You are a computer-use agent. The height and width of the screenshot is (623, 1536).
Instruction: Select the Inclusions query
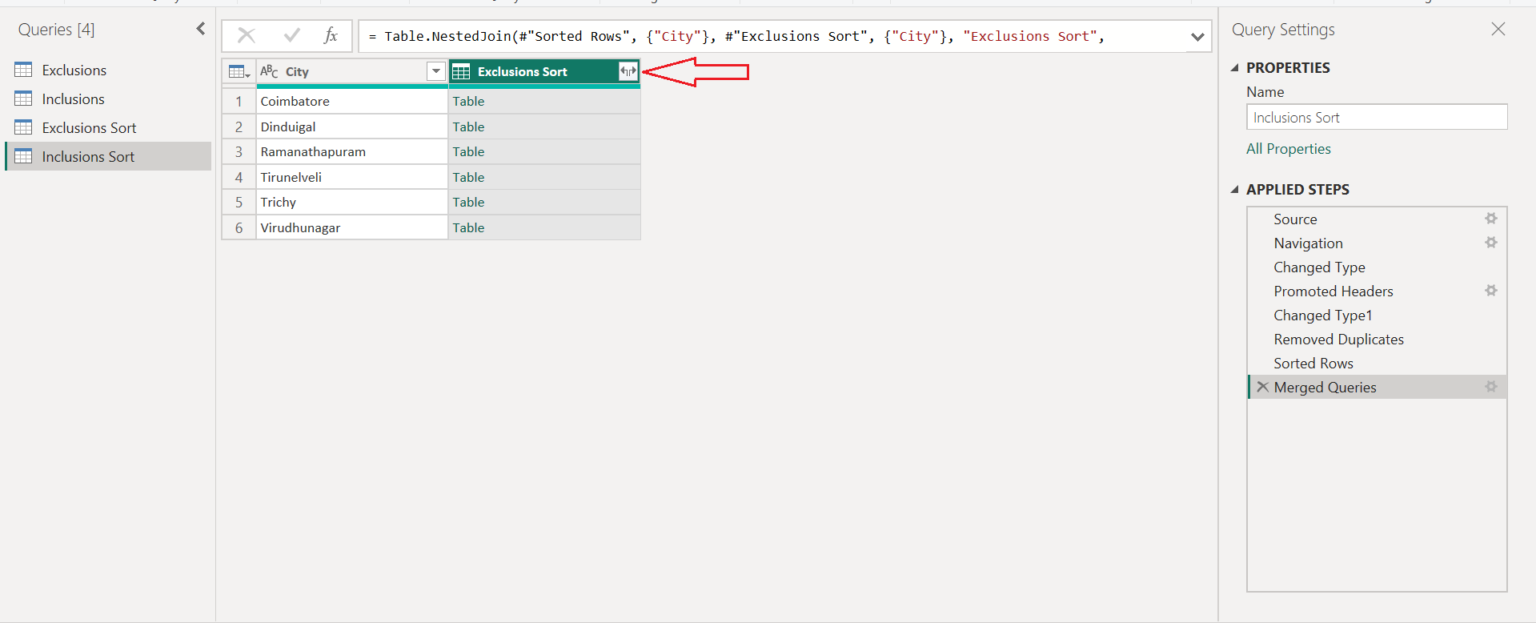point(108,99)
